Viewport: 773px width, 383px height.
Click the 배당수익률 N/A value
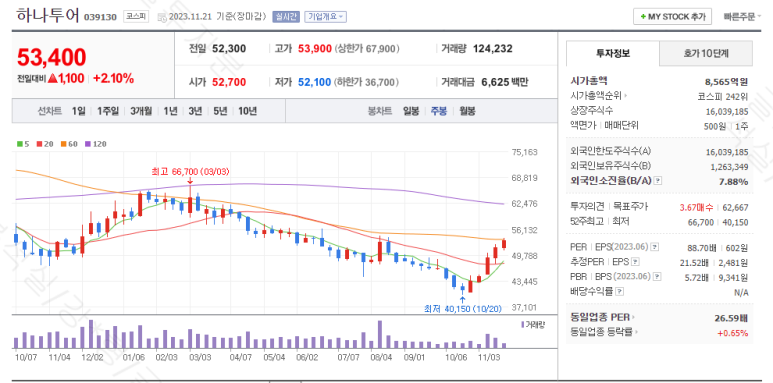pyautogui.click(x=741, y=292)
